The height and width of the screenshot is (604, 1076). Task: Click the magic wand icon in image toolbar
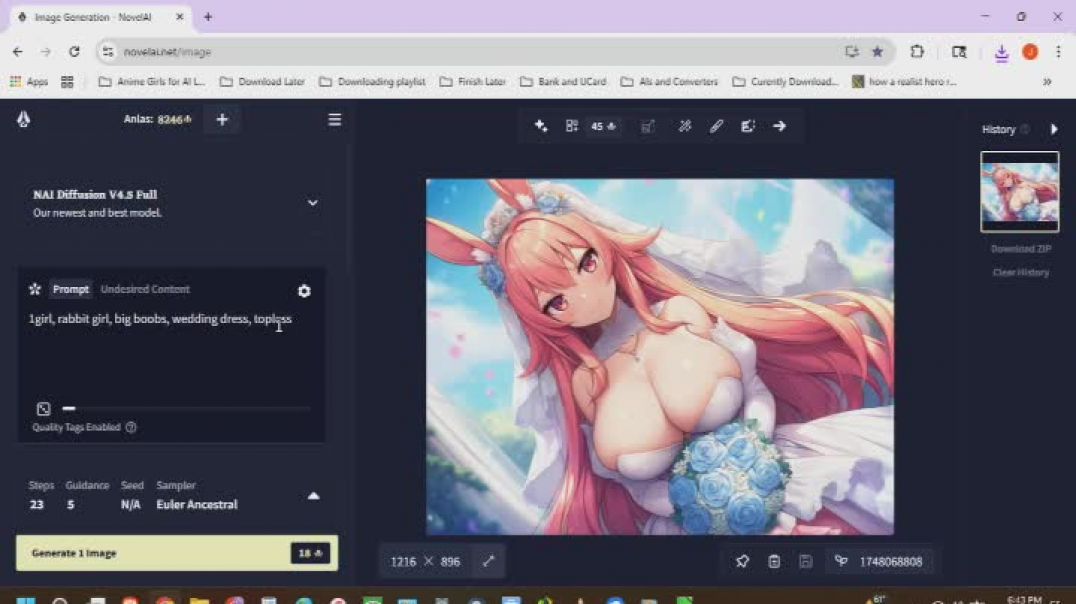click(685, 126)
